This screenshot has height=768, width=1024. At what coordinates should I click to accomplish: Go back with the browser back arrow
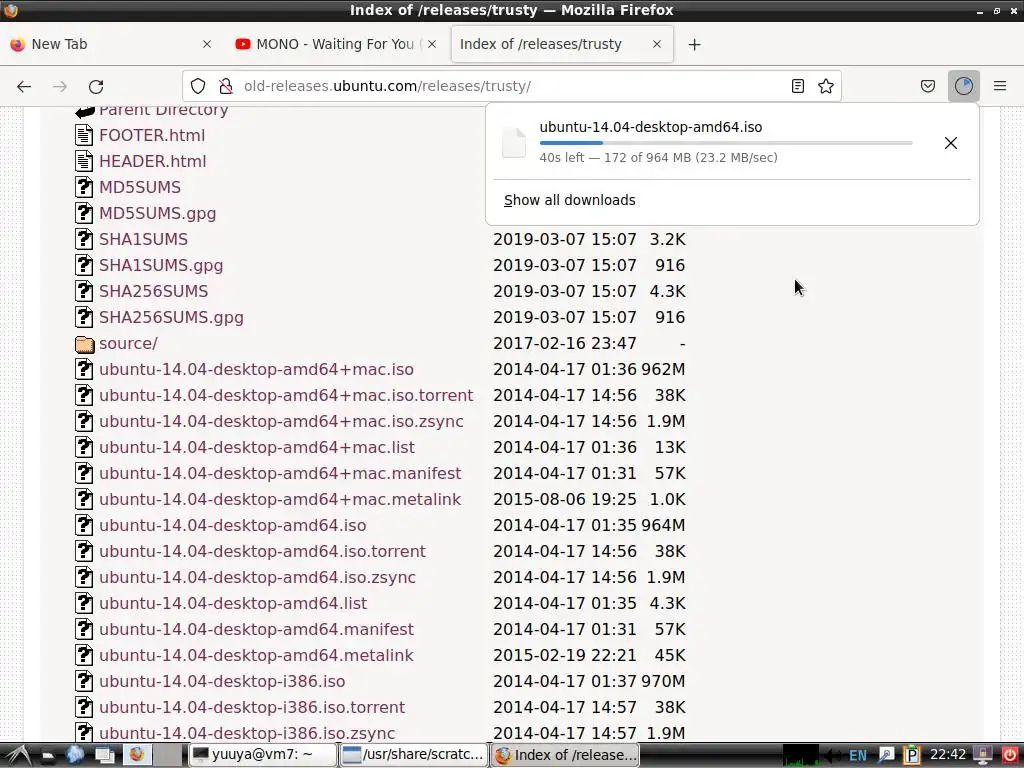coord(24,86)
